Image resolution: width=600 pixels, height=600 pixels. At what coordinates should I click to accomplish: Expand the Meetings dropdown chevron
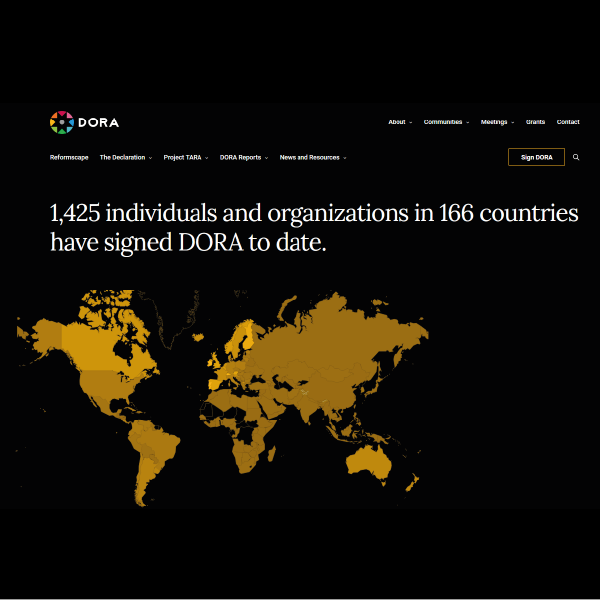pos(513,122)
